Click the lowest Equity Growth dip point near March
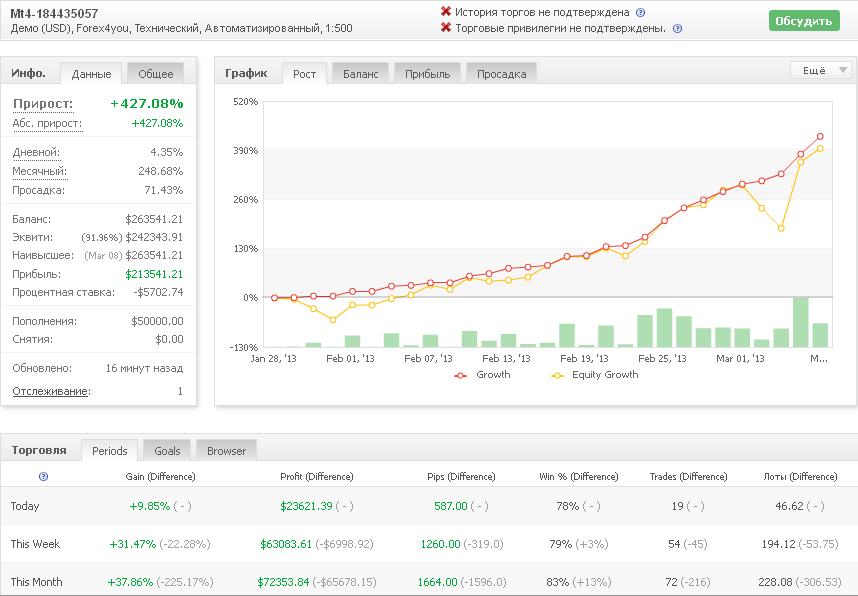 click(x=781, y=228)
